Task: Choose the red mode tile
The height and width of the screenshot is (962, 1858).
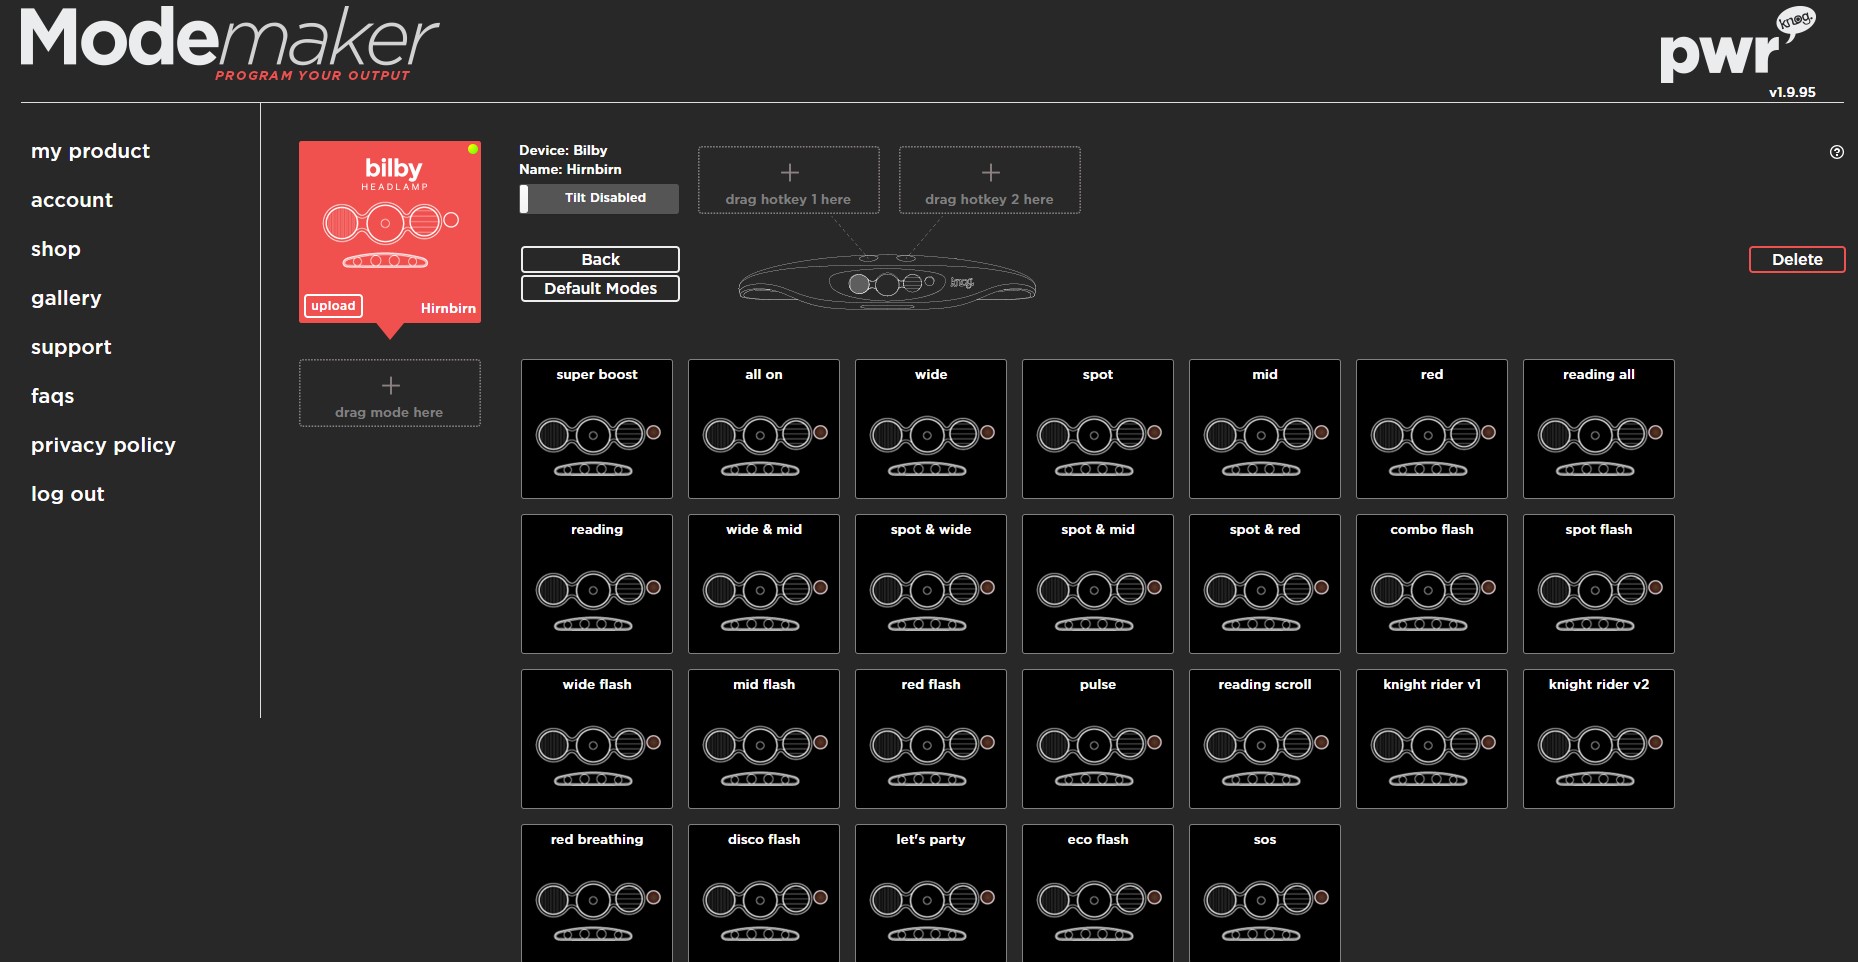Action: click(x=1432, y=429)
